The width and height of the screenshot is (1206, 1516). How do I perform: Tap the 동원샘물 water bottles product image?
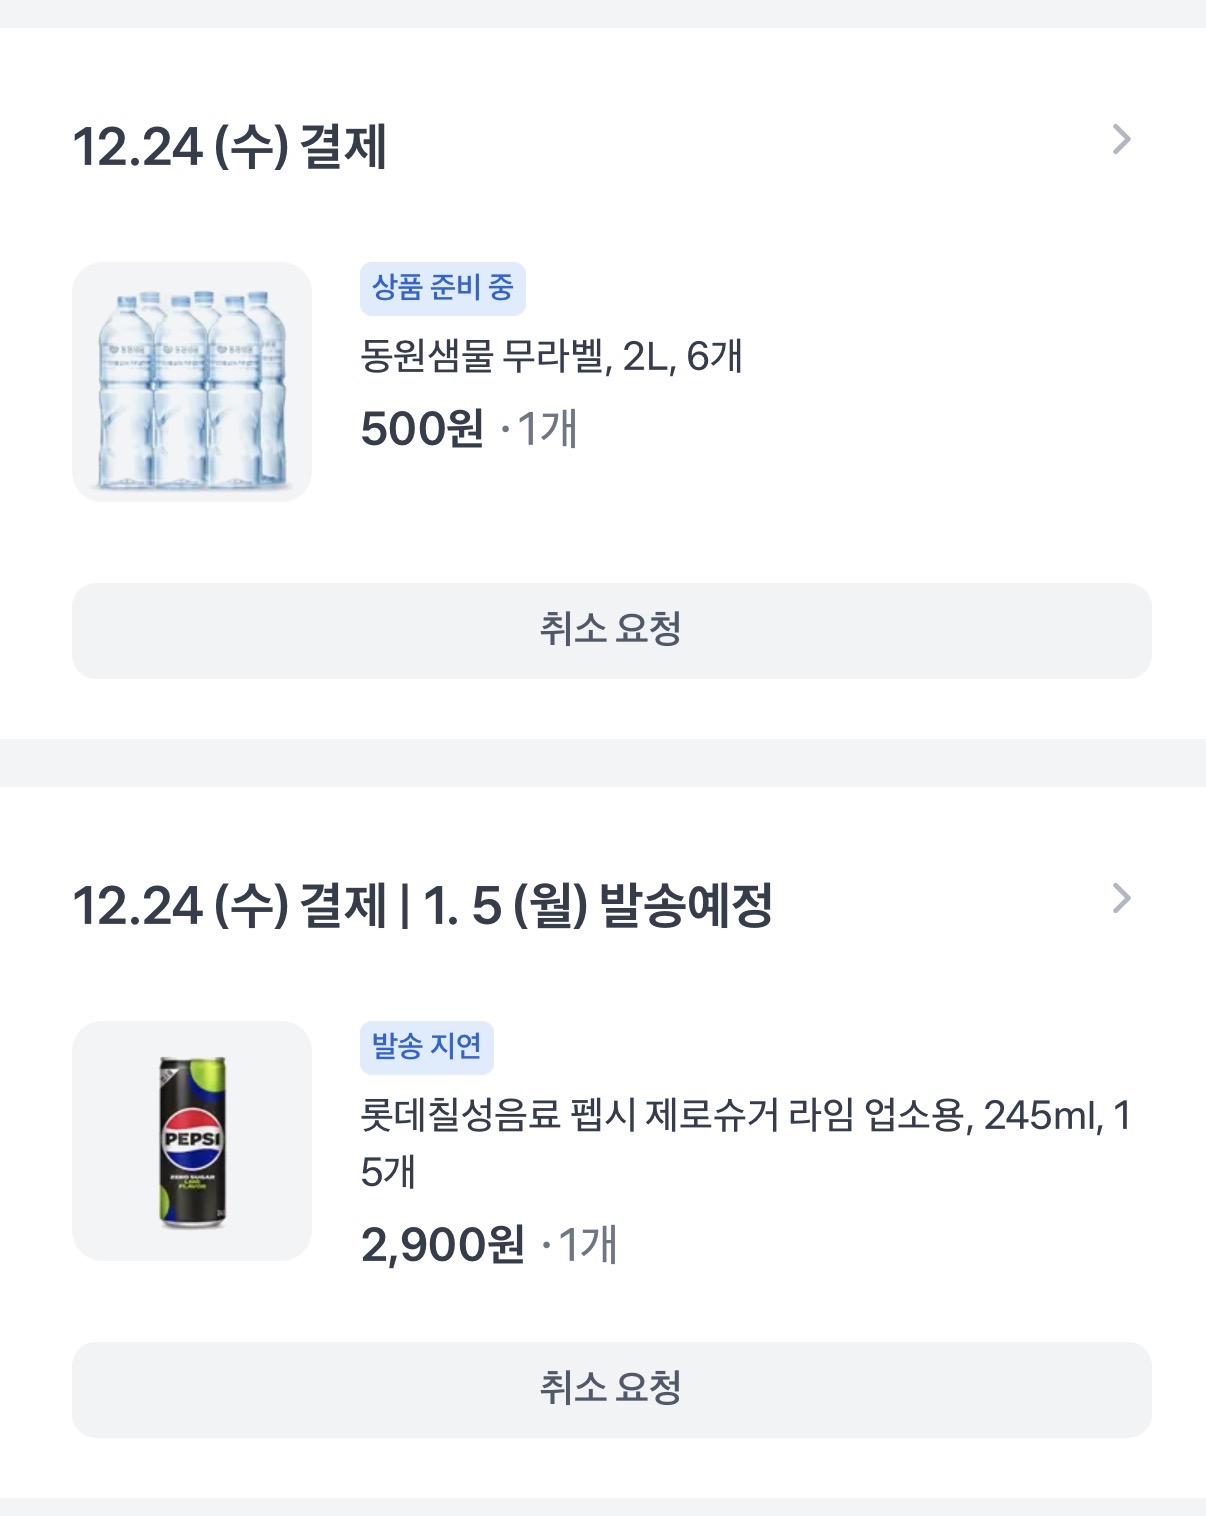192,382
